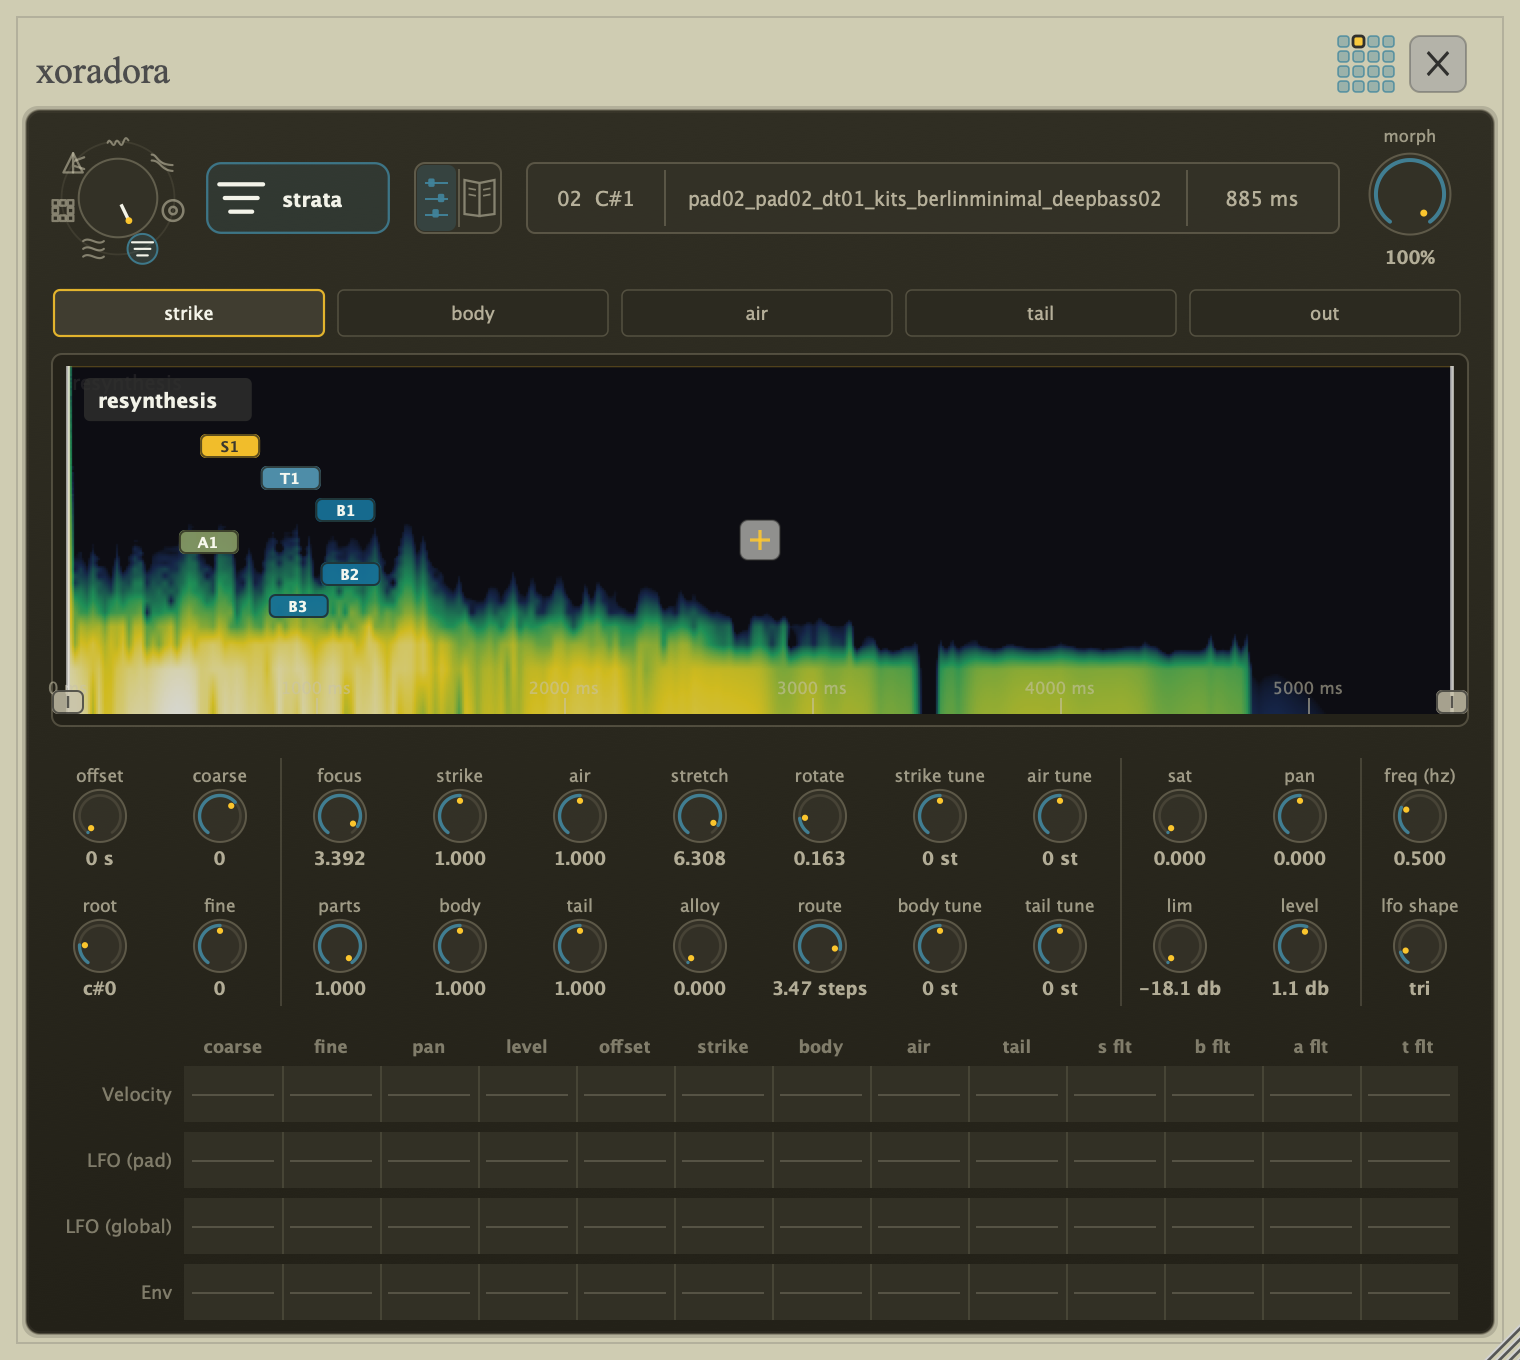Select the concentric circles engine icon
The image size is (1520, 1360).
(173, 210)
